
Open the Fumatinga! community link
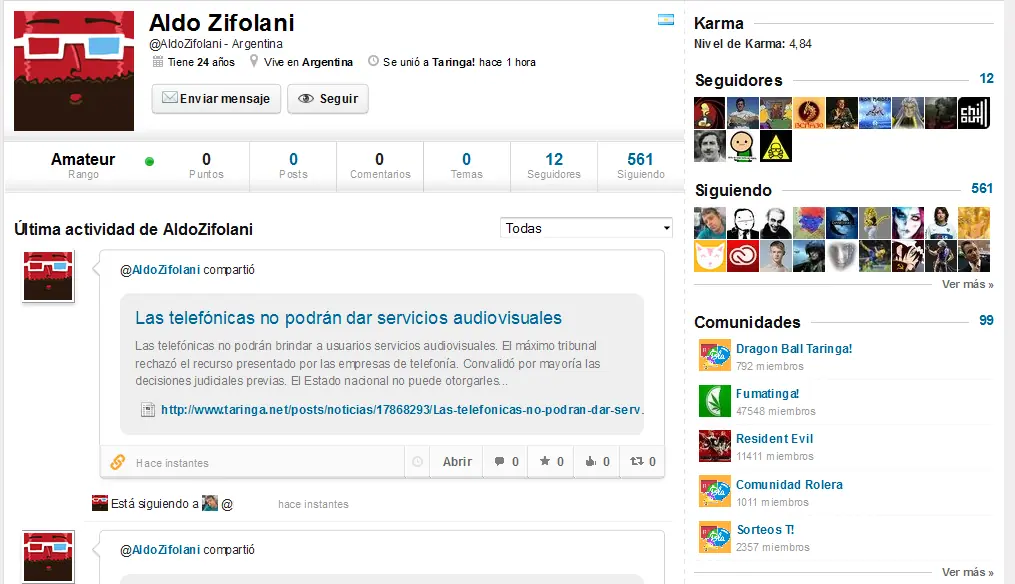pyautogui.click(x=767, y=394)
